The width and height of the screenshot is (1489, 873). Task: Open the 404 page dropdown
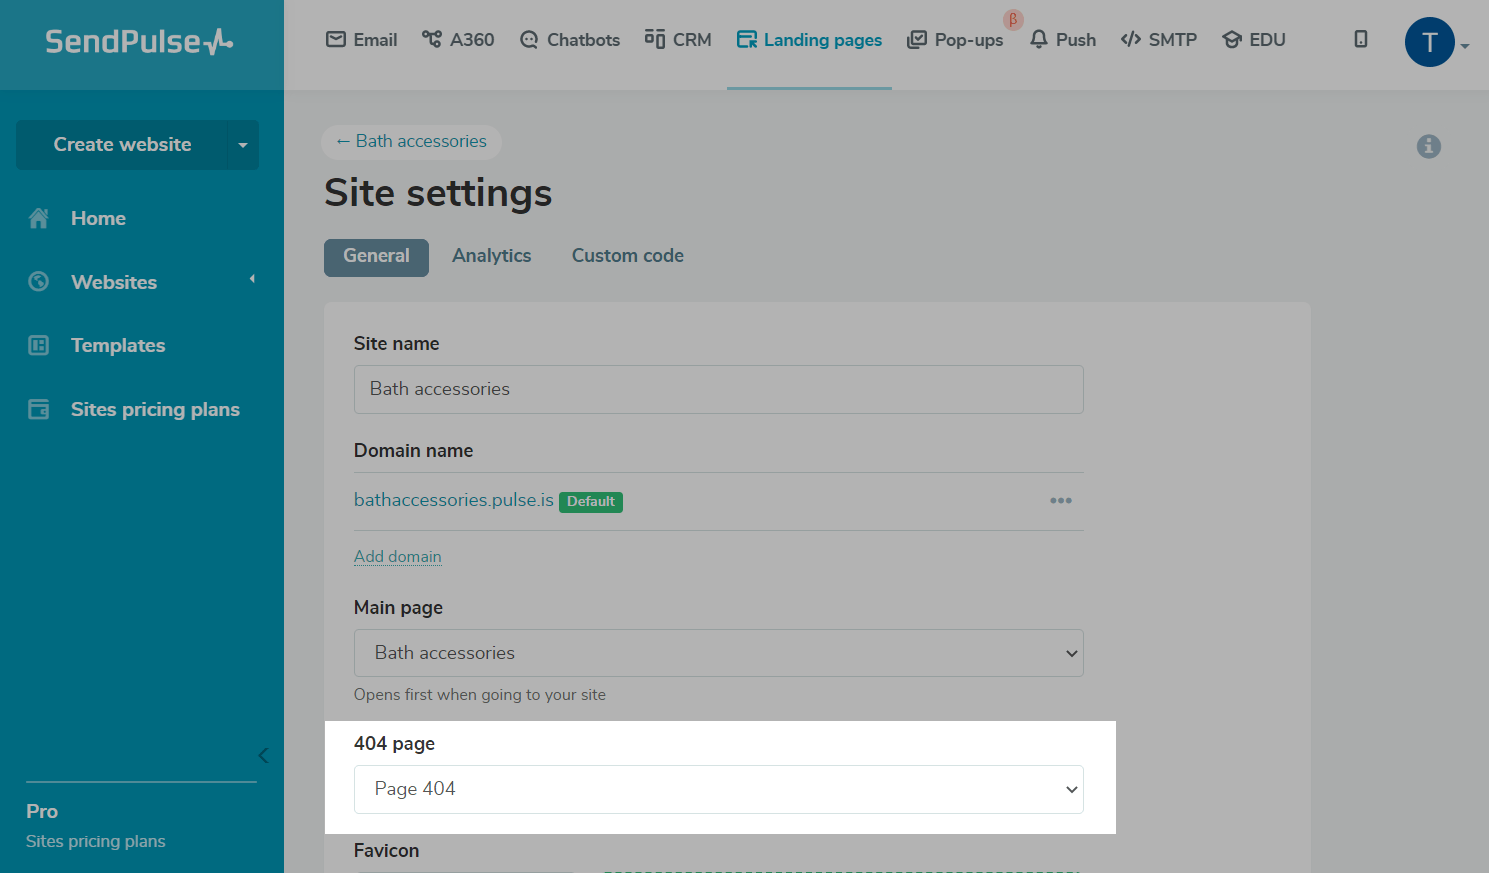pos(718,789)
